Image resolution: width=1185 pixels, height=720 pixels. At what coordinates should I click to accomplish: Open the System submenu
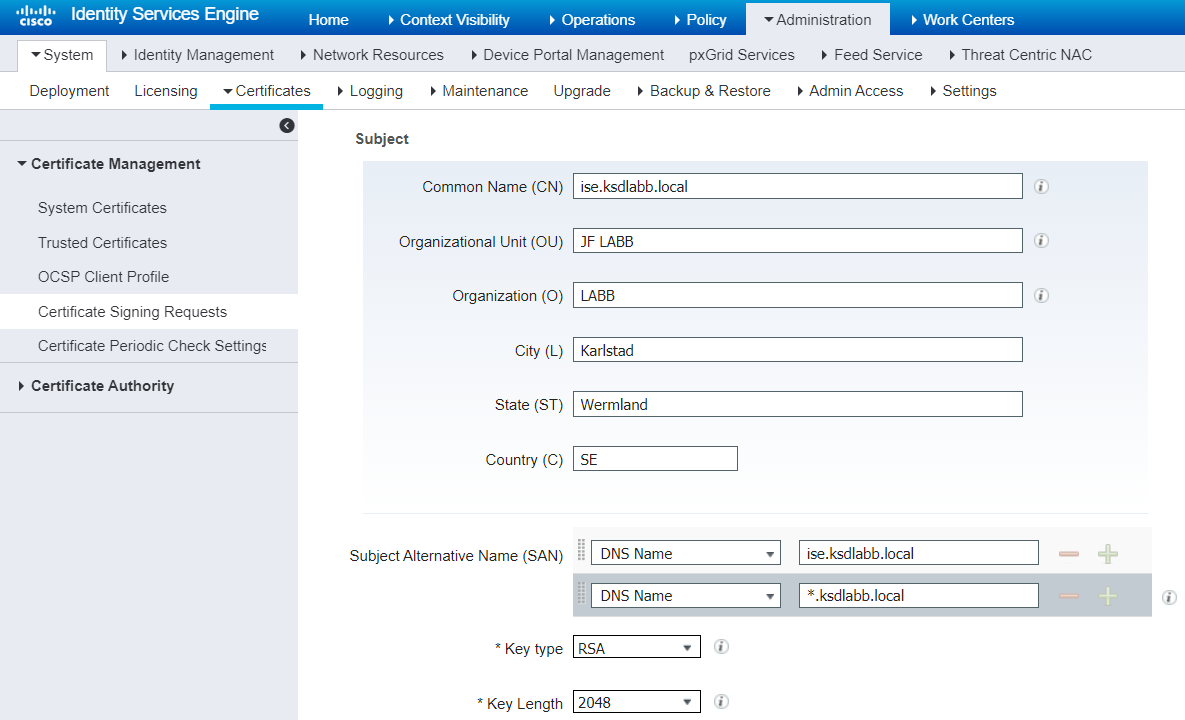point(62,55)
